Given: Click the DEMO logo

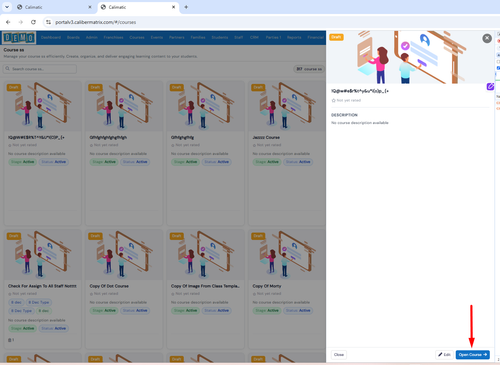Looking at the screenshot, I should (x=19, y=38).
